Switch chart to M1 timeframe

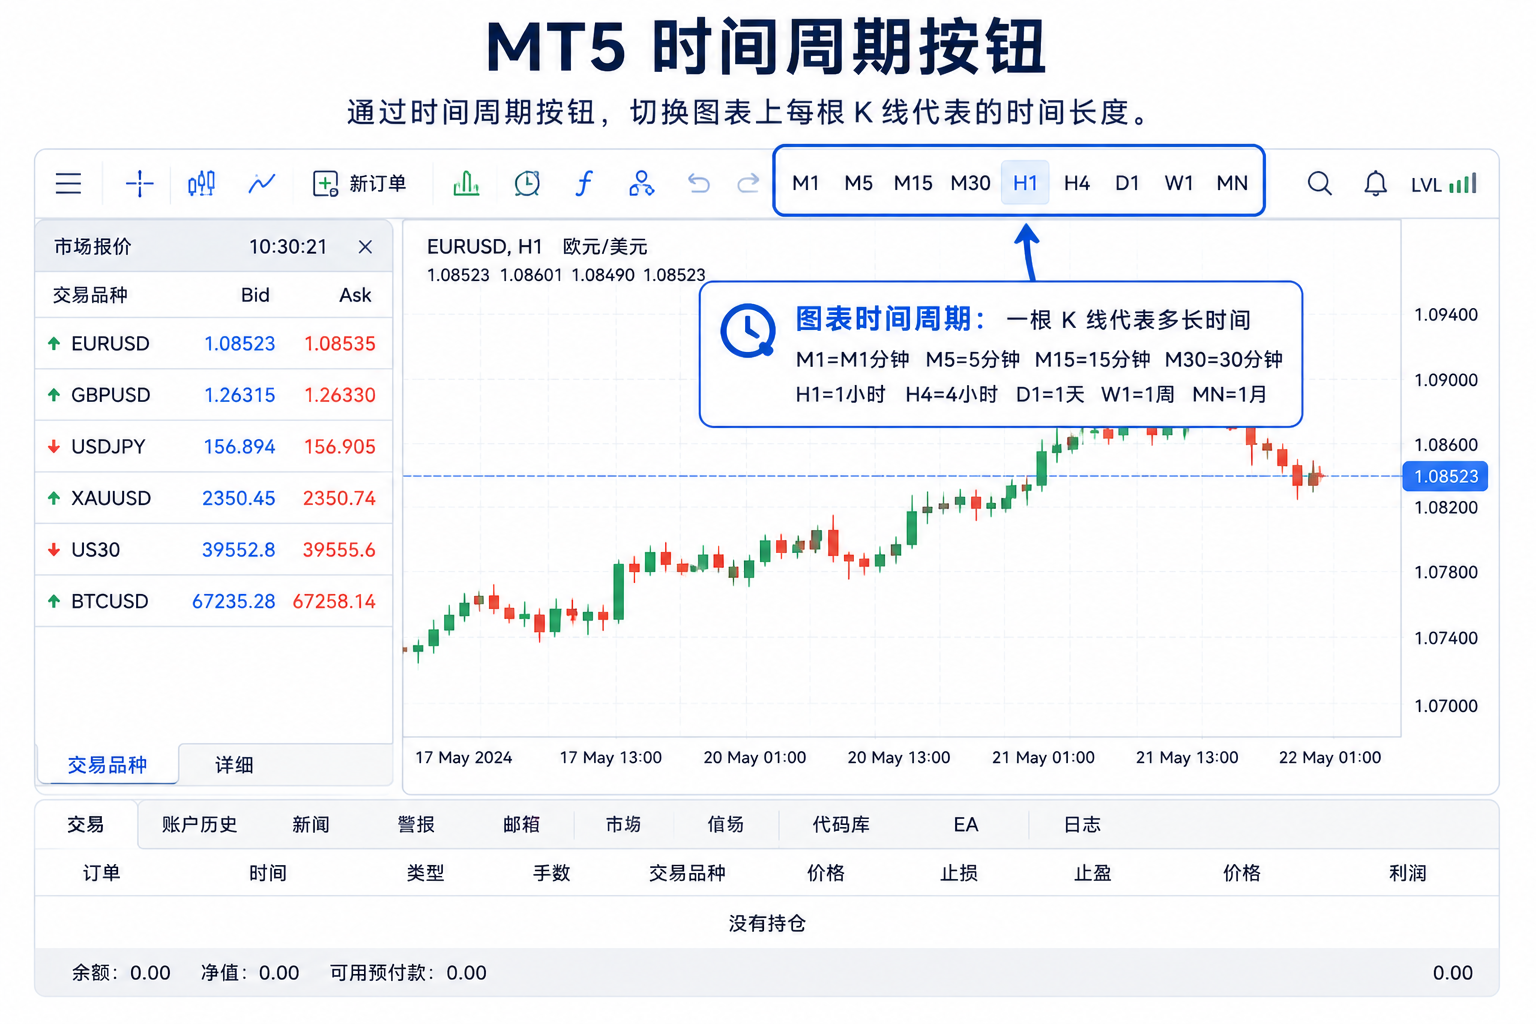805,183
